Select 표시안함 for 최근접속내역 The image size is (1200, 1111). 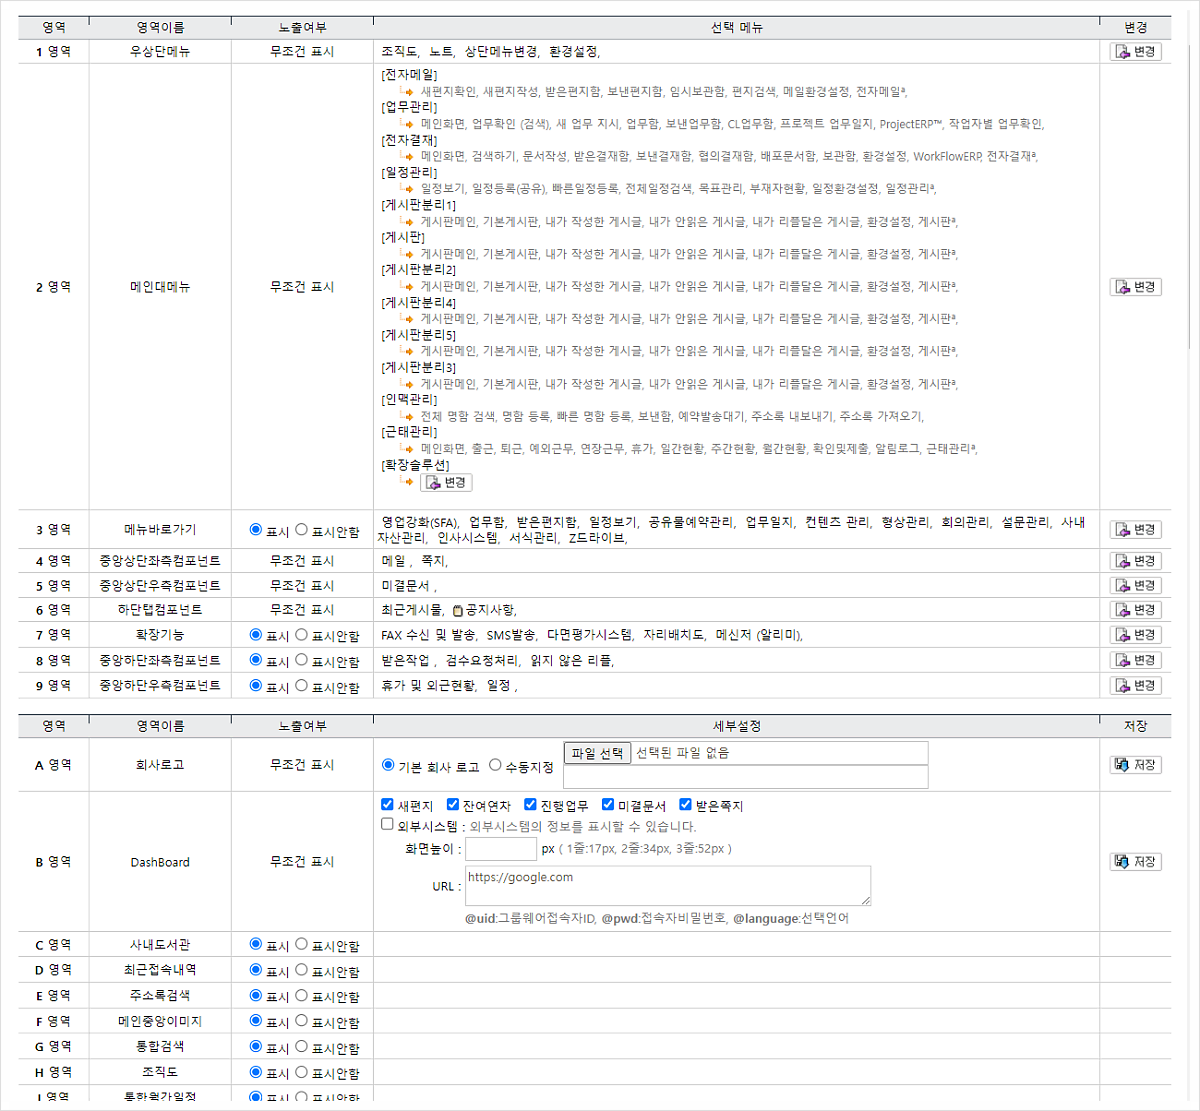pos(302,970)
